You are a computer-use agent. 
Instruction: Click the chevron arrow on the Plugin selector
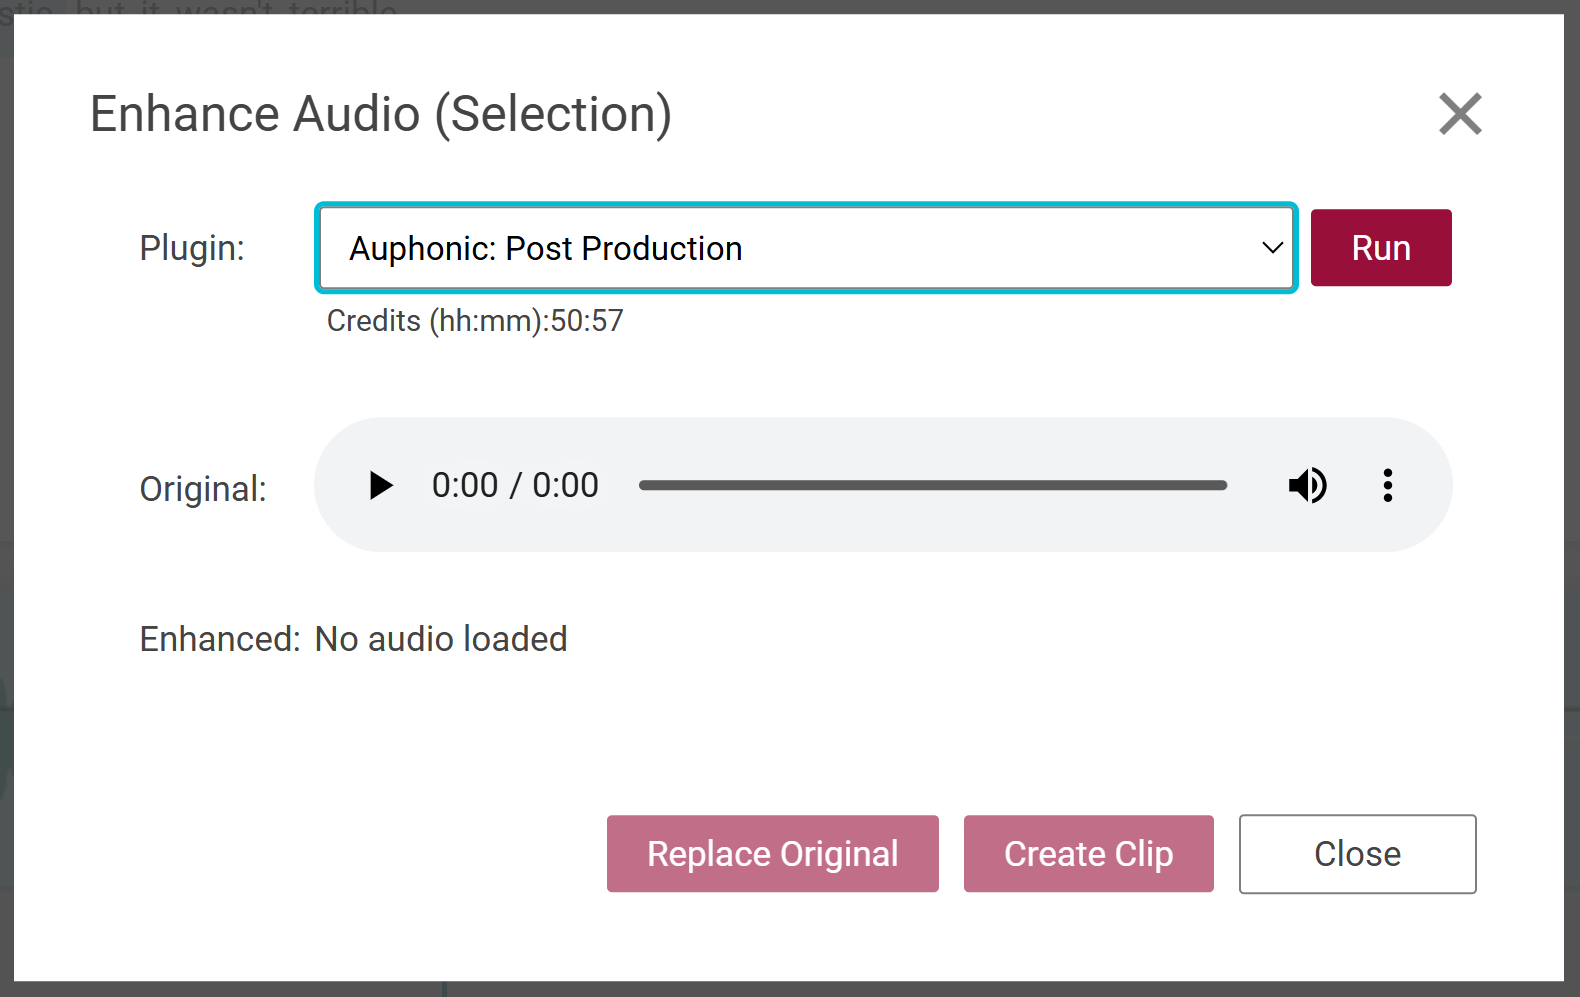point(1272,248)
